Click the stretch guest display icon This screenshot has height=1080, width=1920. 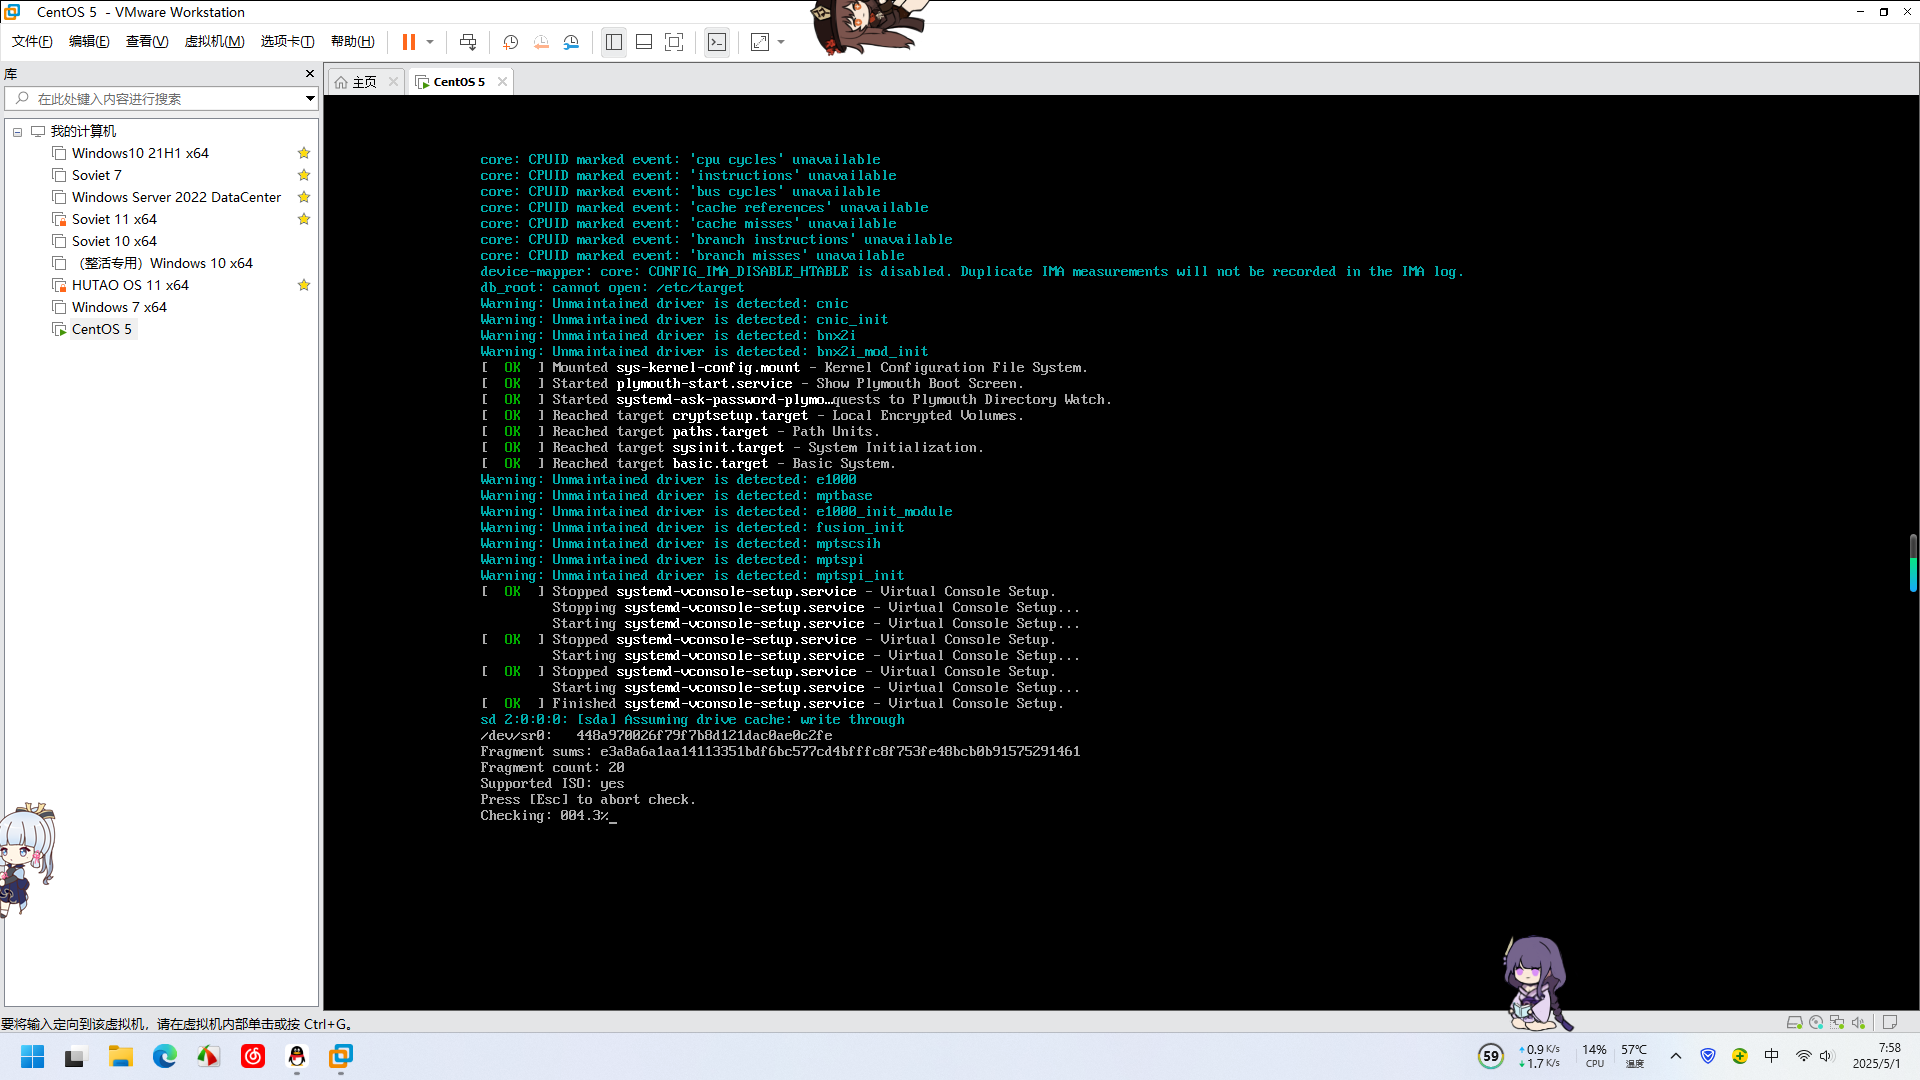760,42
